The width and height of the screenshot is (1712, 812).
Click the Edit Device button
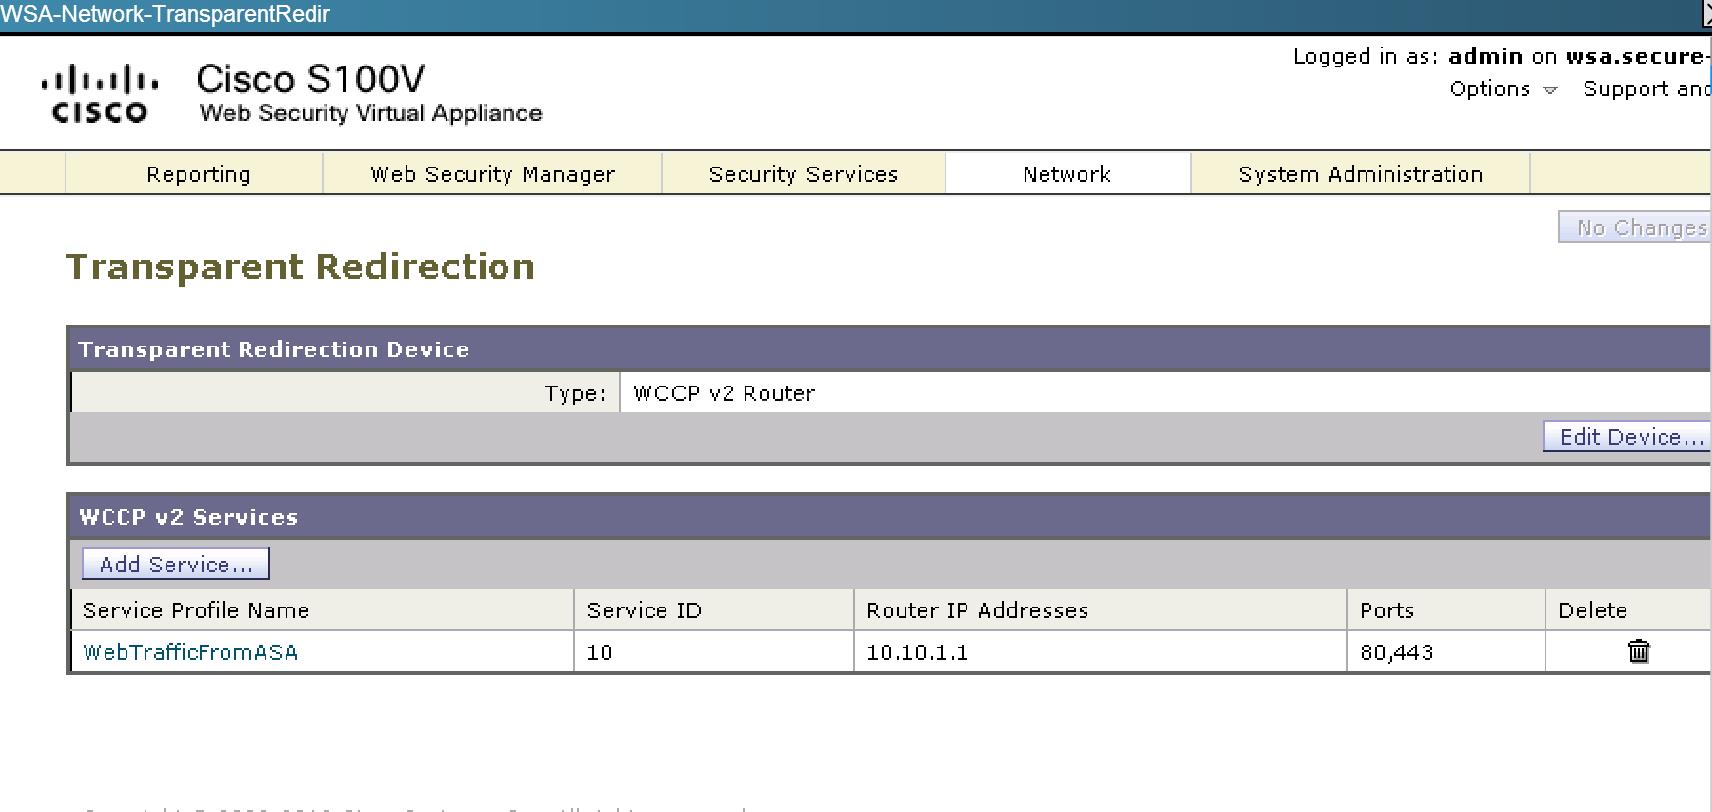coord(1628,437)
